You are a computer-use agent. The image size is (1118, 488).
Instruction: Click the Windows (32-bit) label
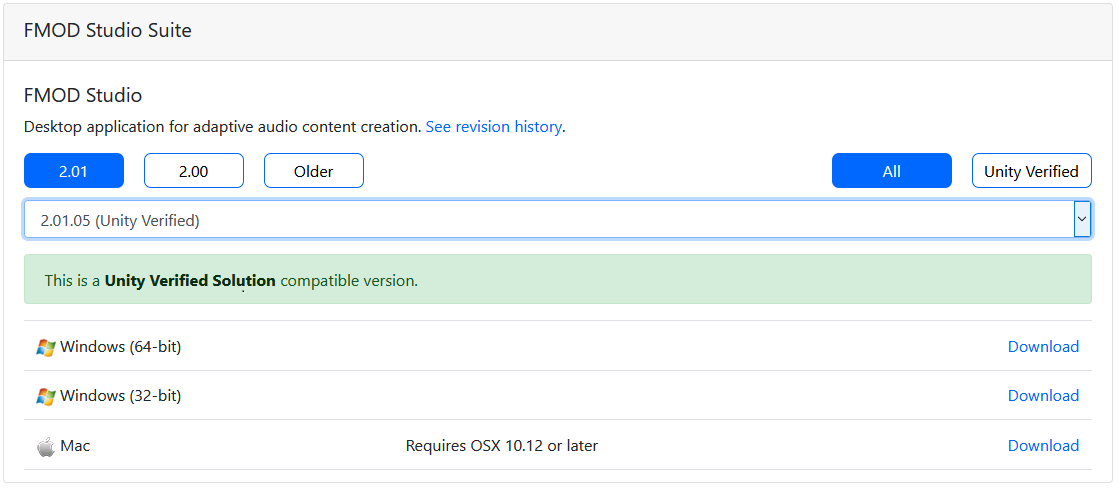tap(120, 396)
